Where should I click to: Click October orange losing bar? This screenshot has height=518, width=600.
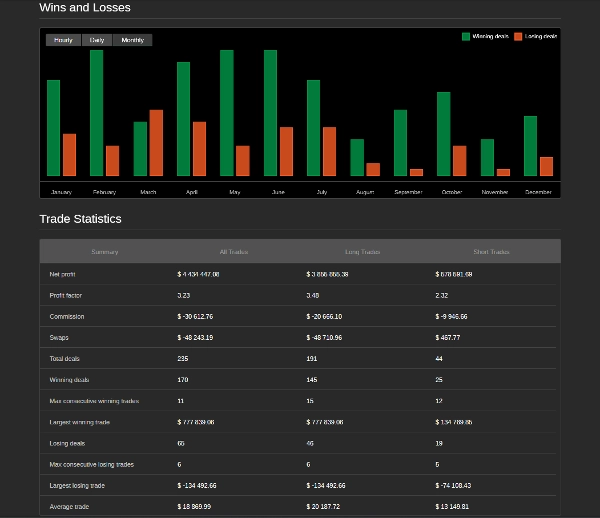460,161
